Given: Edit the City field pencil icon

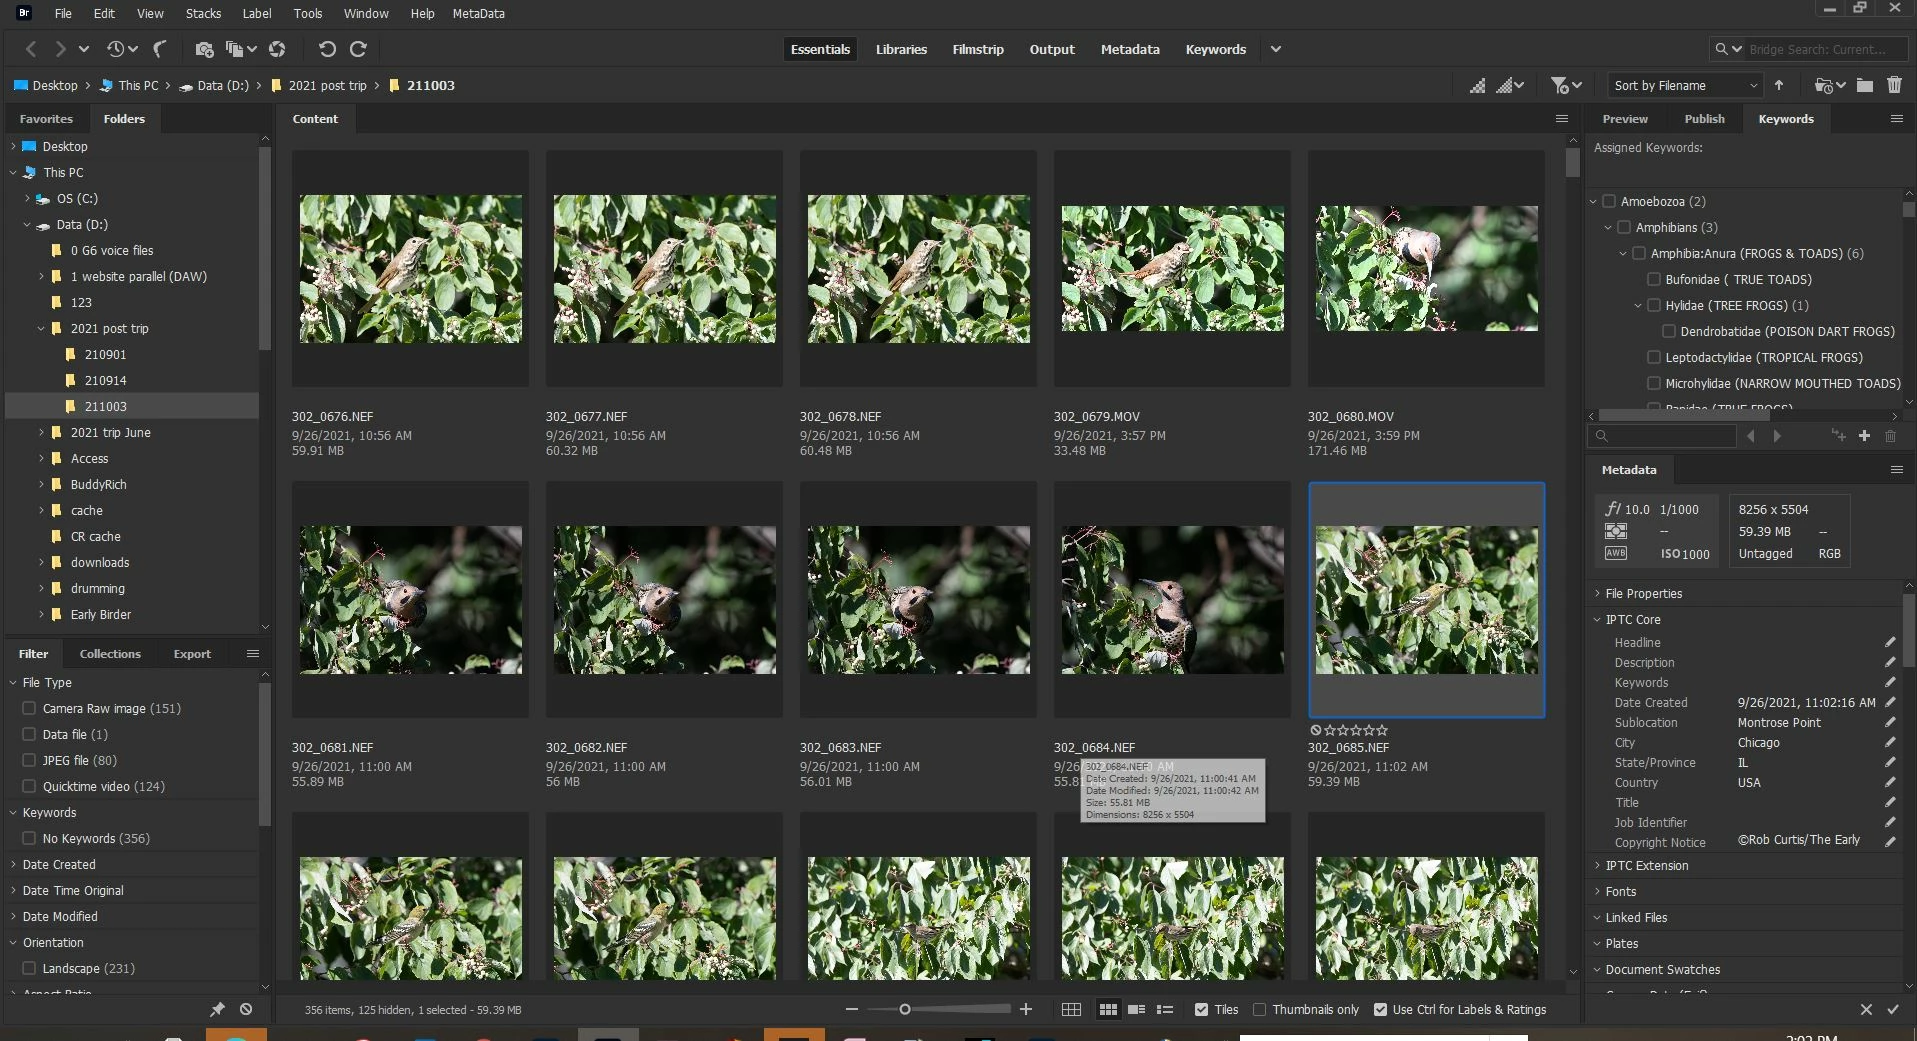Looking at the screenshot, I should (1890, 743).
